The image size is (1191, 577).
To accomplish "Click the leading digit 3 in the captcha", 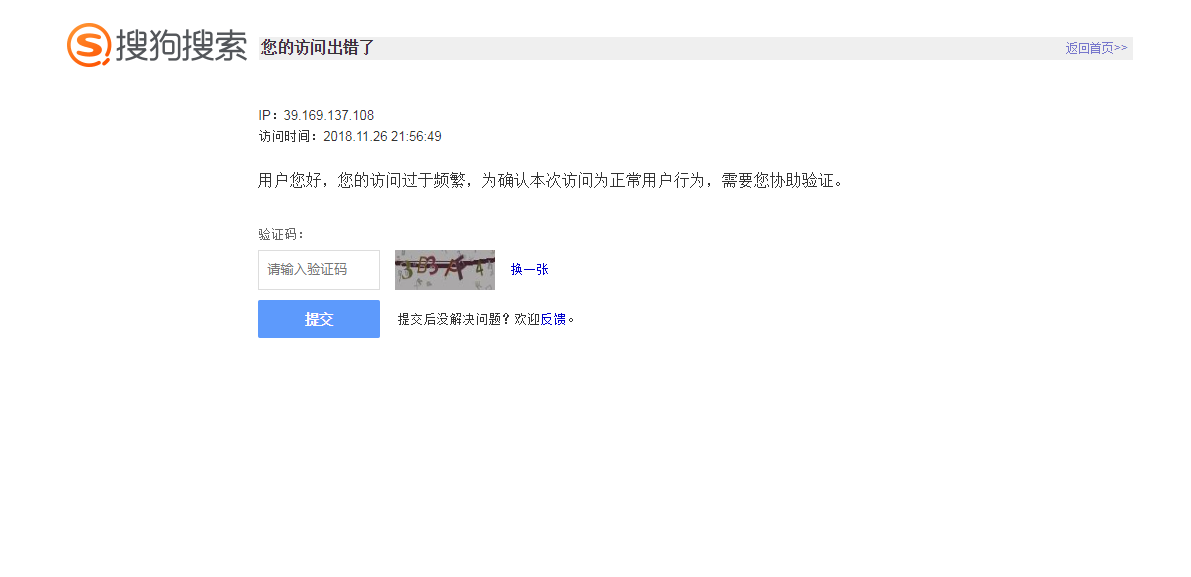I will pyautogui.click(x=408, y=267).
